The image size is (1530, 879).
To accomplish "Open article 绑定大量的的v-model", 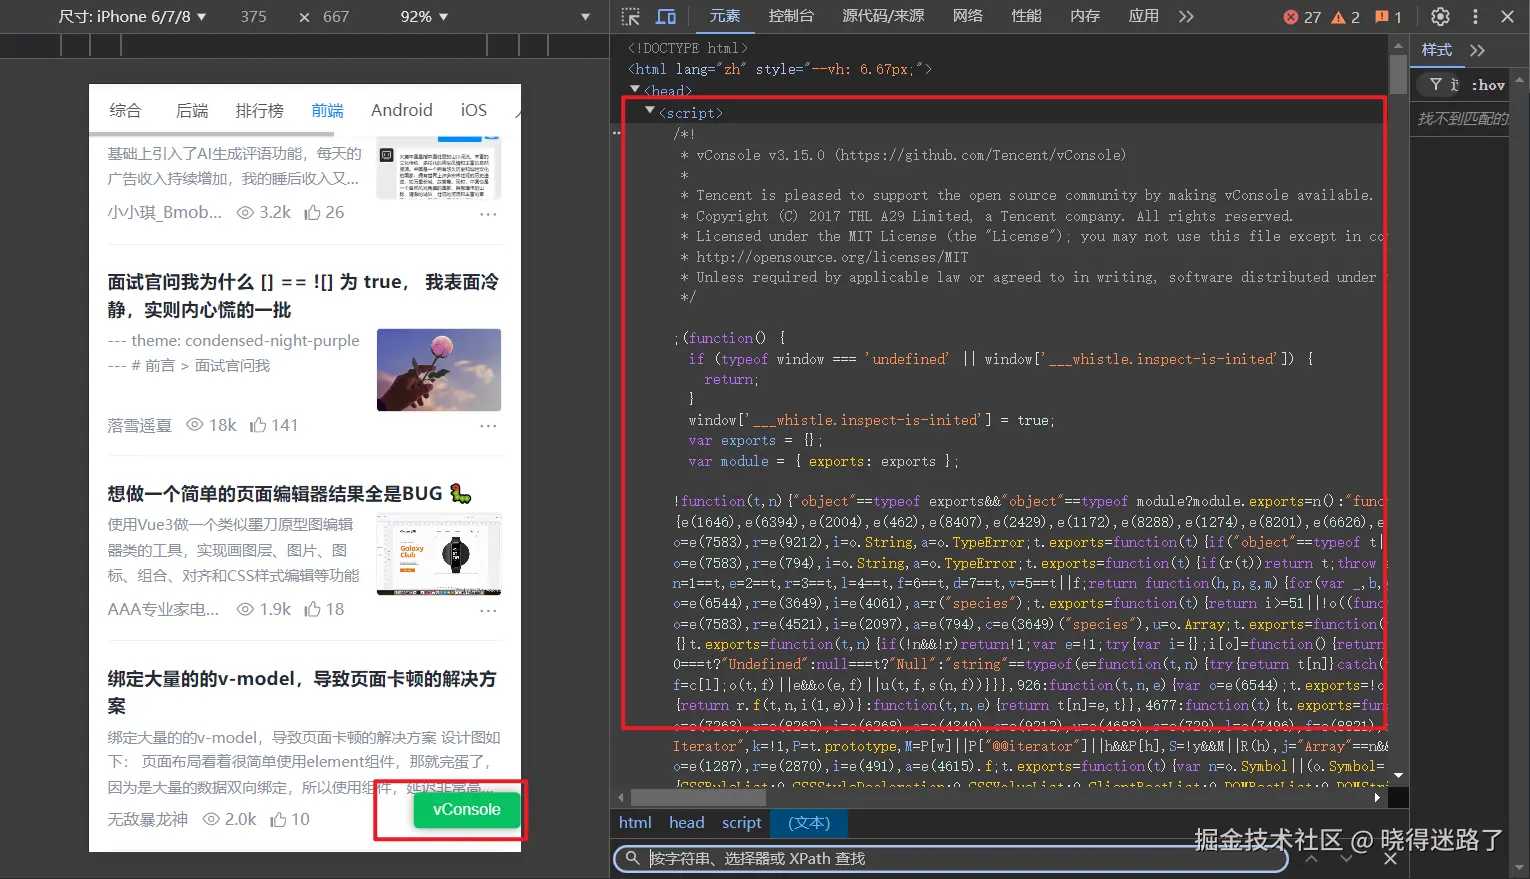I will coord(303,692).
